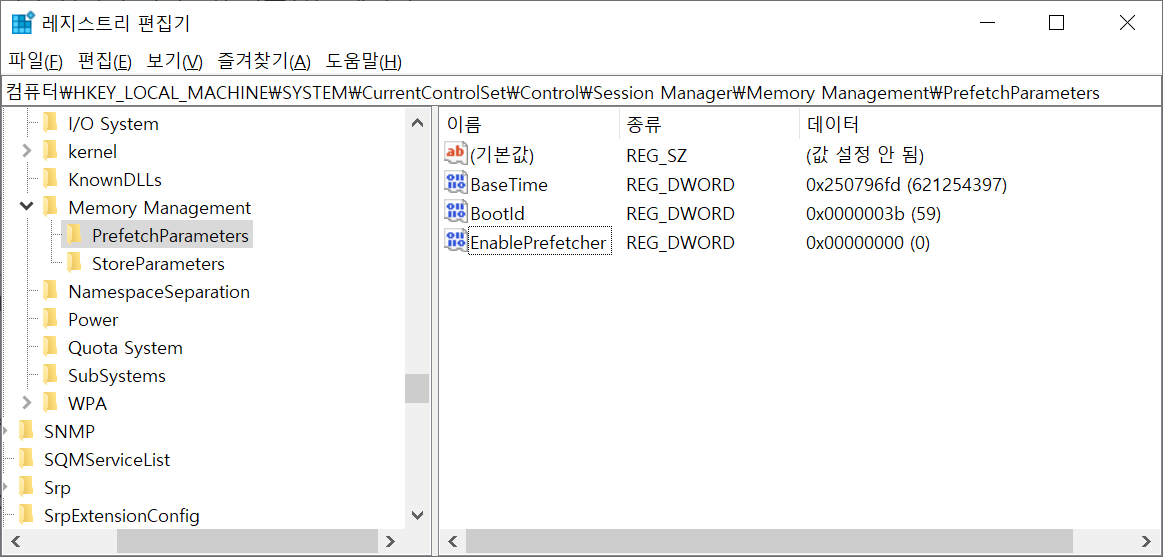The width and height of the screenshot is (1163, 557).
Task: Open the 도움말(H) menu
Action: (364, 62)
